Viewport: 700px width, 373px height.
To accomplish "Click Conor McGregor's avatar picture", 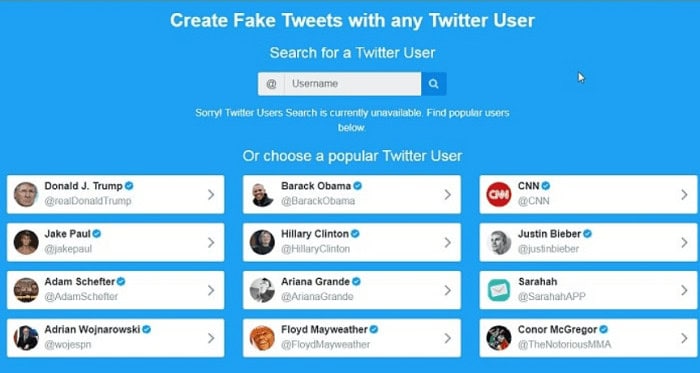I will [499, 338].
